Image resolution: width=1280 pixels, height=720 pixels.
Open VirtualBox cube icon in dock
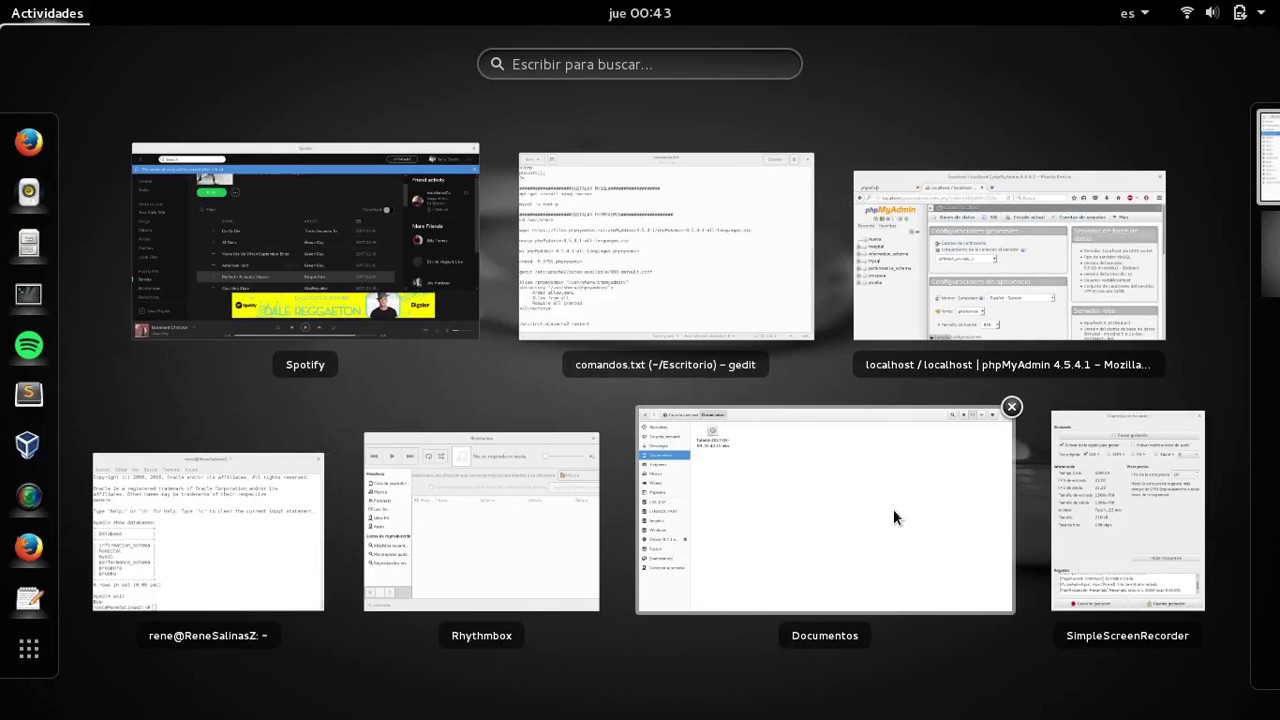coord(29,446)
